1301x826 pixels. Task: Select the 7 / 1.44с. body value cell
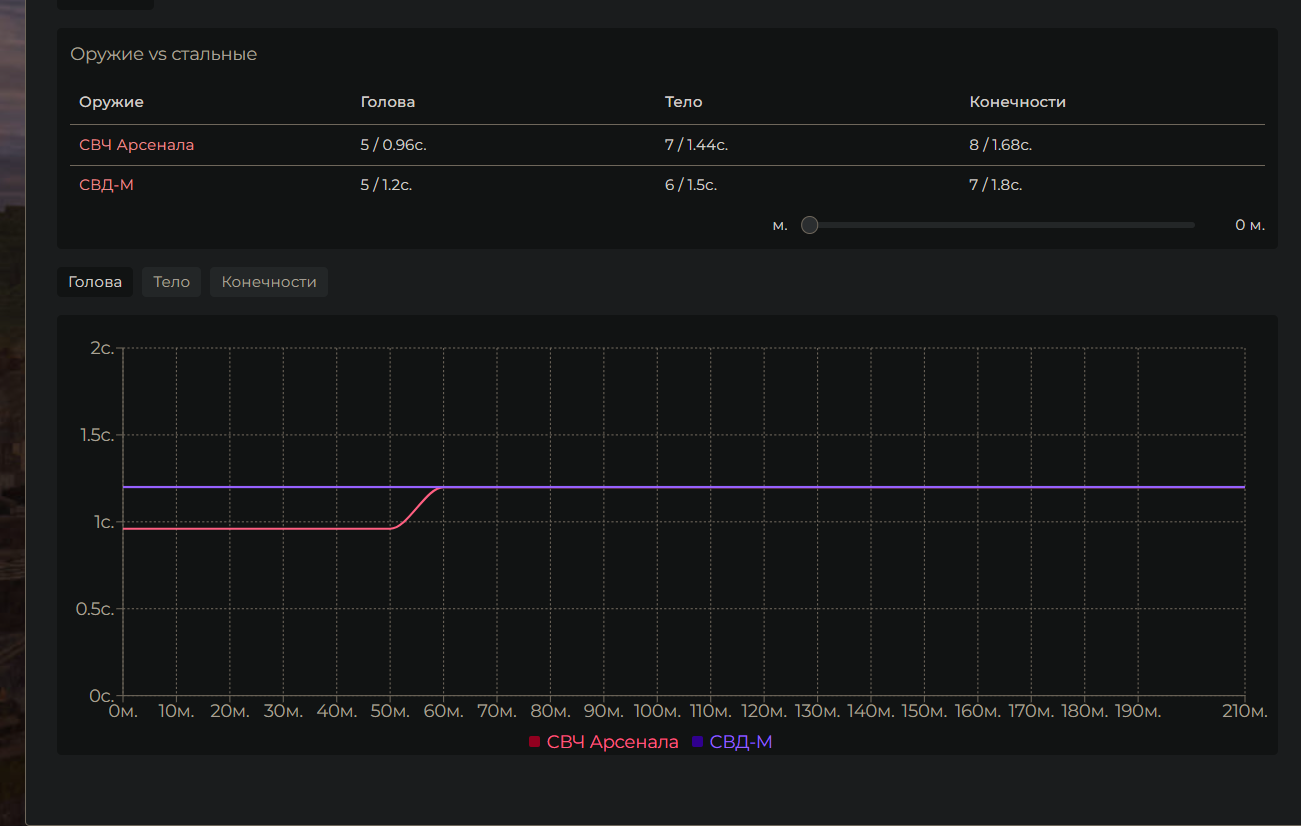696,145
